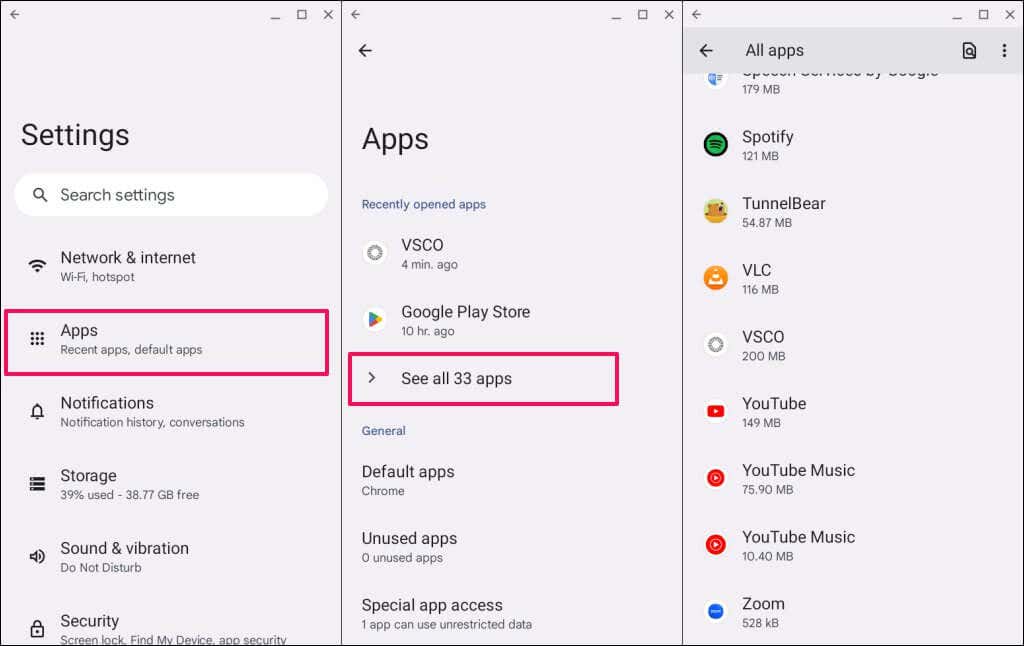Open Google Play Store app info
Screen dimensions: 1024x646
pyautogui.click(x=511, y=320)
